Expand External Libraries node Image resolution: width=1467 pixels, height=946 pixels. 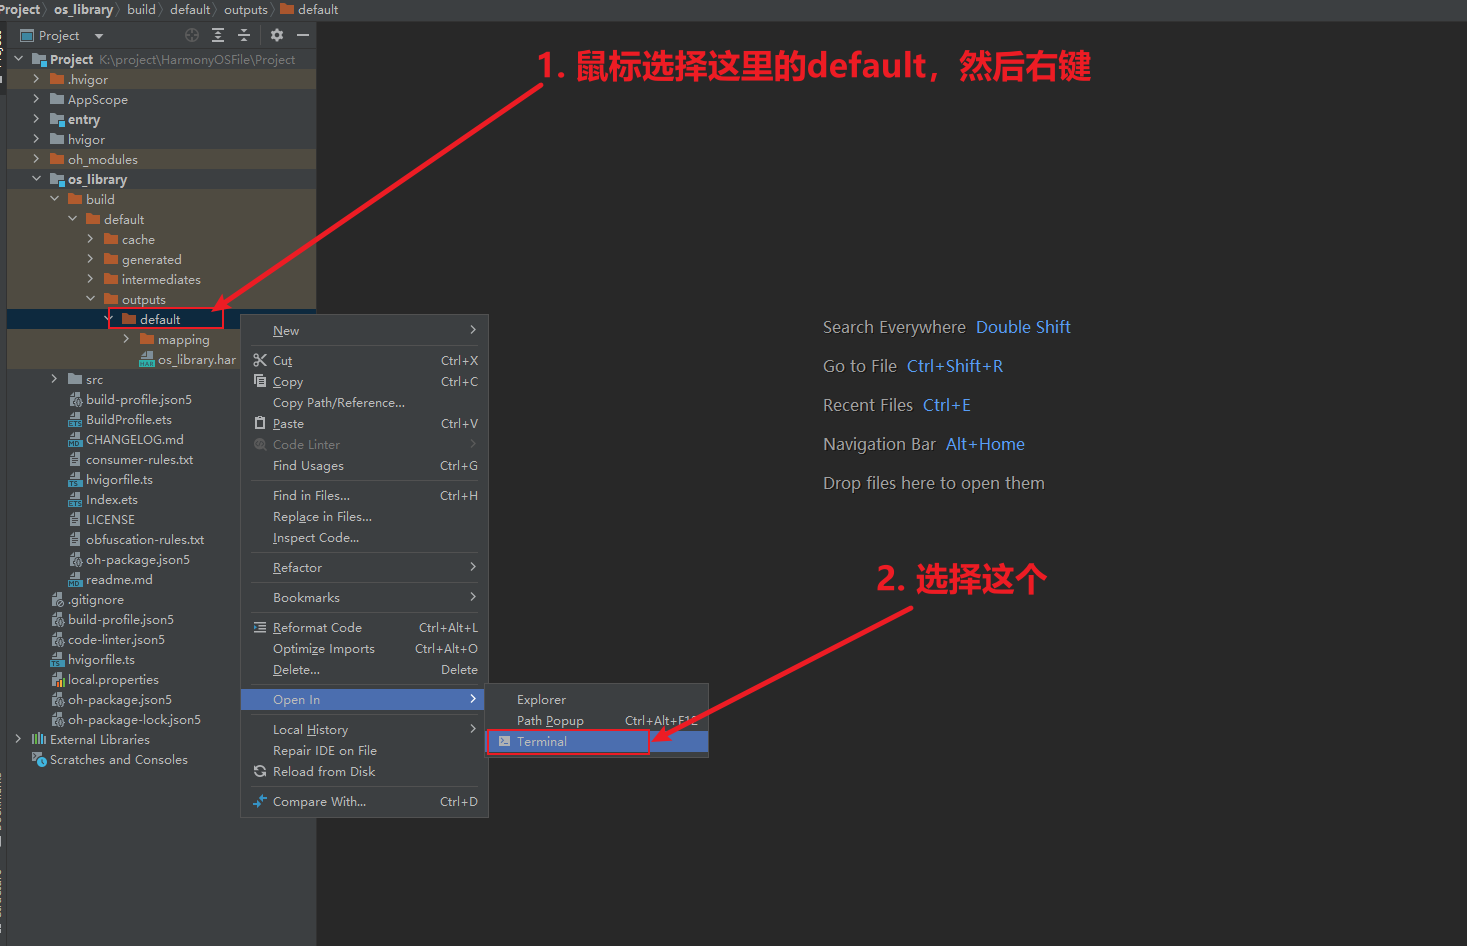18,738
